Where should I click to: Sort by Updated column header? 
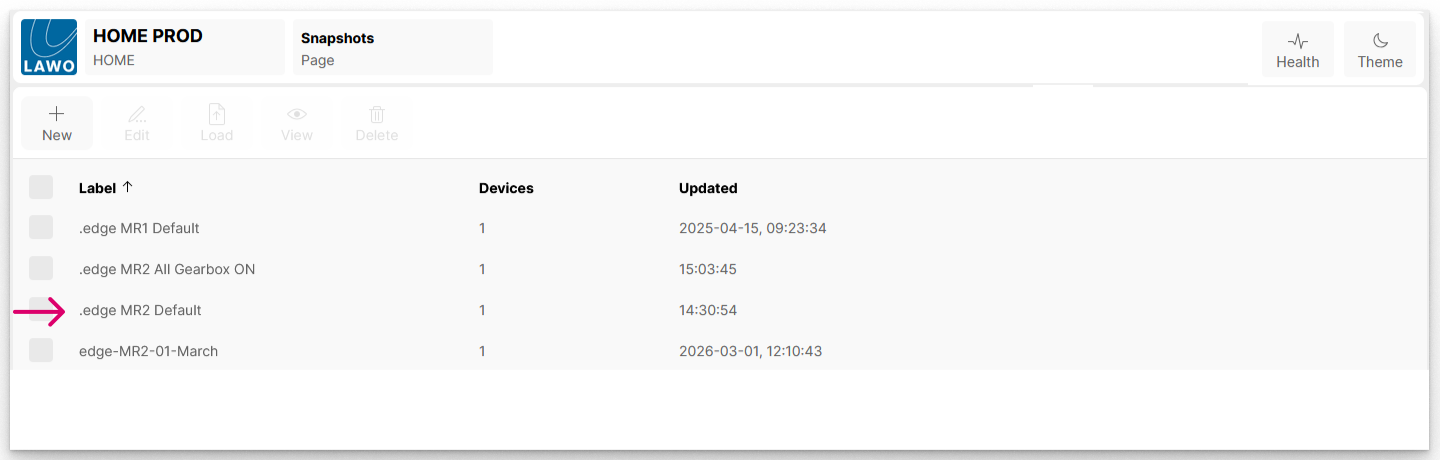pos(708,188)
